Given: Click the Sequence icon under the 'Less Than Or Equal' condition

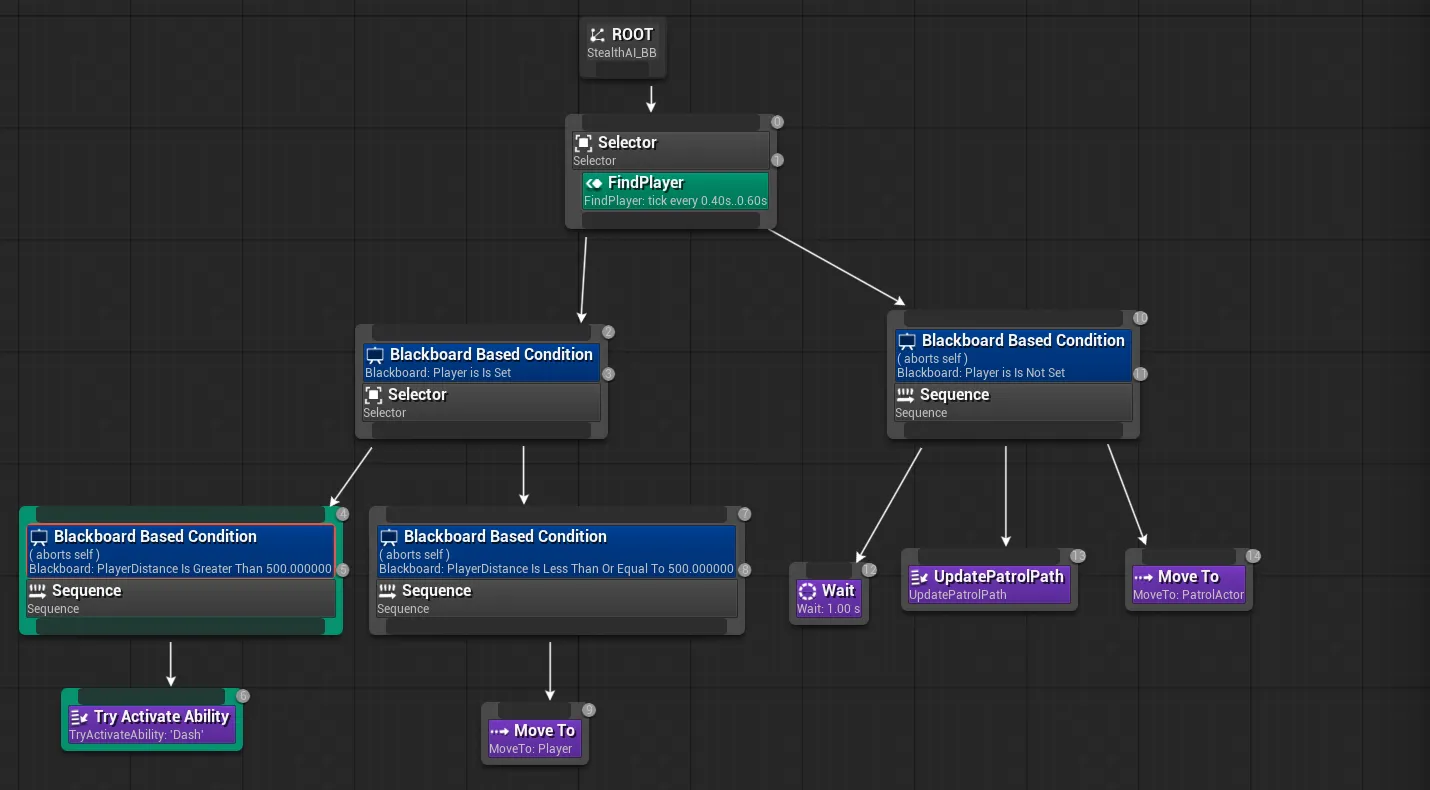Looking at the screenshot, I should (388, 591).
